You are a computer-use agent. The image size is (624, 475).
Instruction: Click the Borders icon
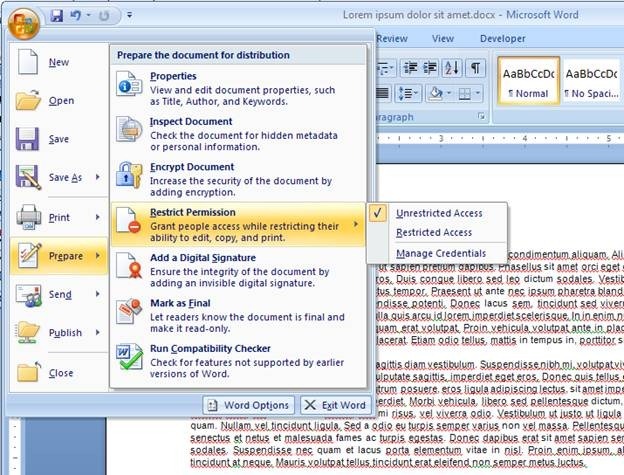[464, 93]
